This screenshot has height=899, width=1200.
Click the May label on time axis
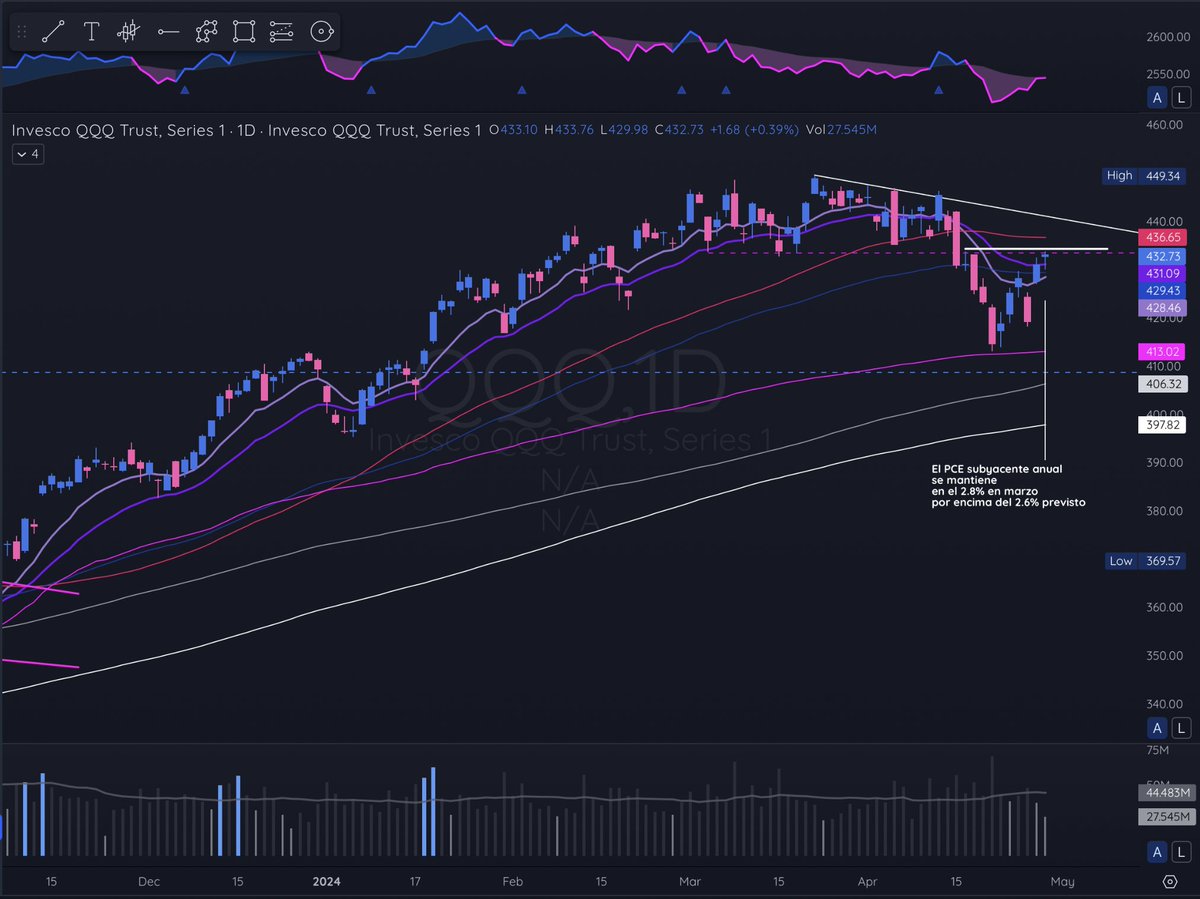[1062, 882]
